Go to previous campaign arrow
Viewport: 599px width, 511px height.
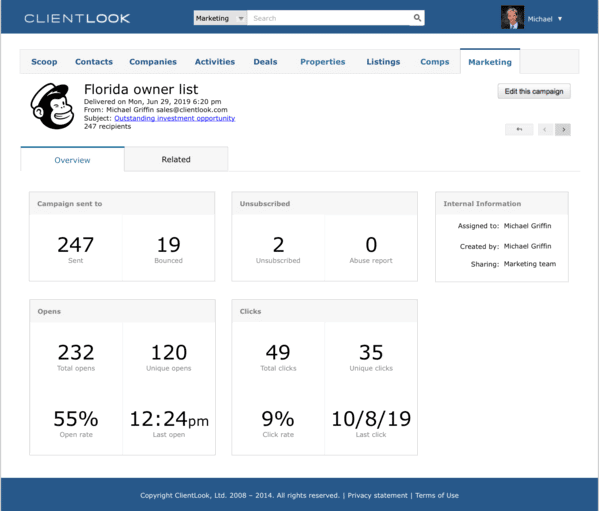click(545, 129)
